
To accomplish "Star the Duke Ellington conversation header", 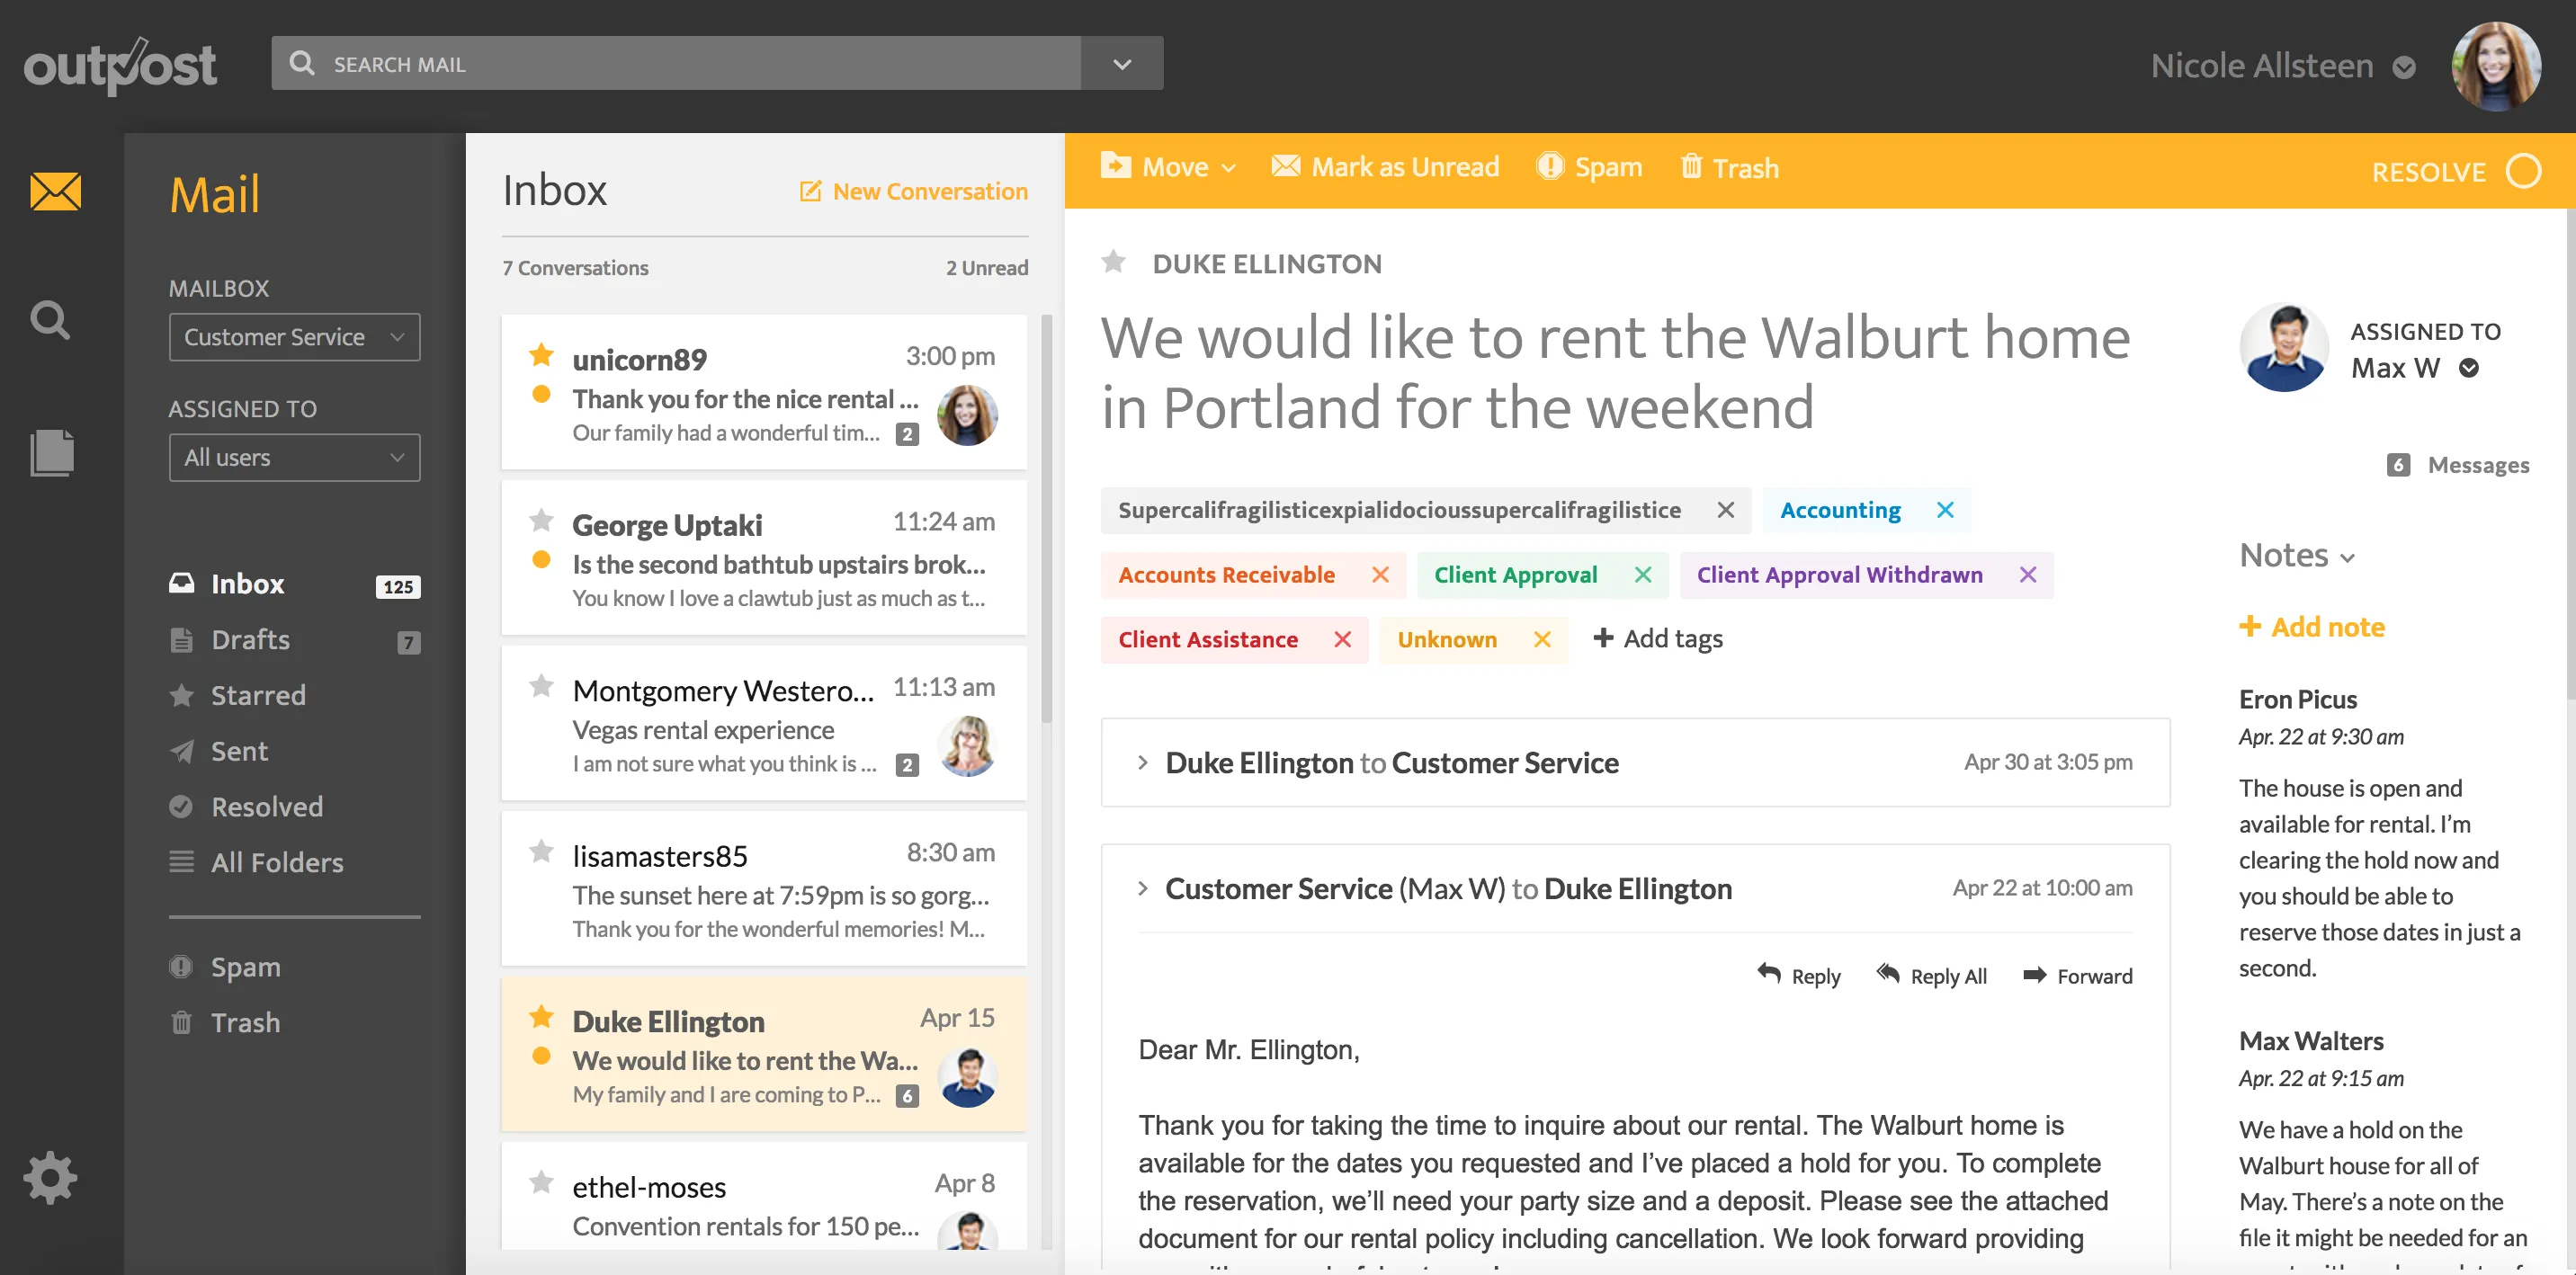I will [x=1113, y=263].
